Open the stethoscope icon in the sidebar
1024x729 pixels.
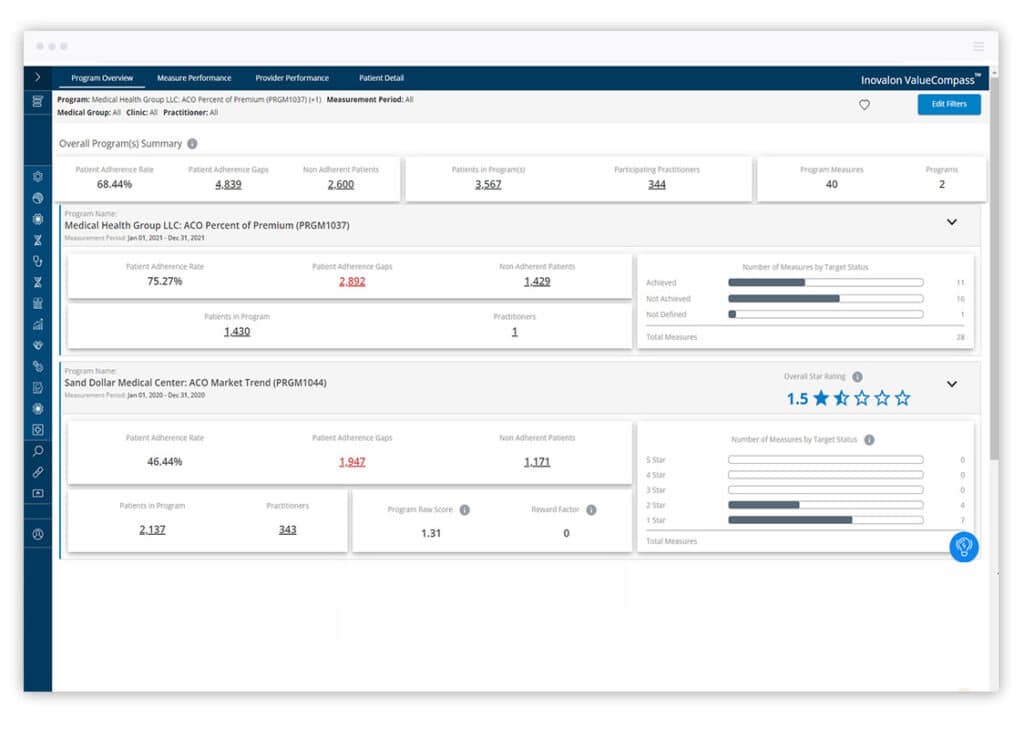click(38, 261)
